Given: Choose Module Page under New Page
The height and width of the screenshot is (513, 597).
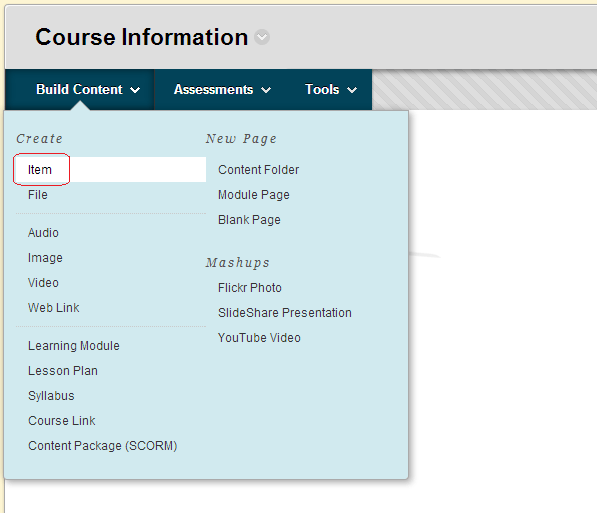Looking at the screenshot, I should coord(254,195).
